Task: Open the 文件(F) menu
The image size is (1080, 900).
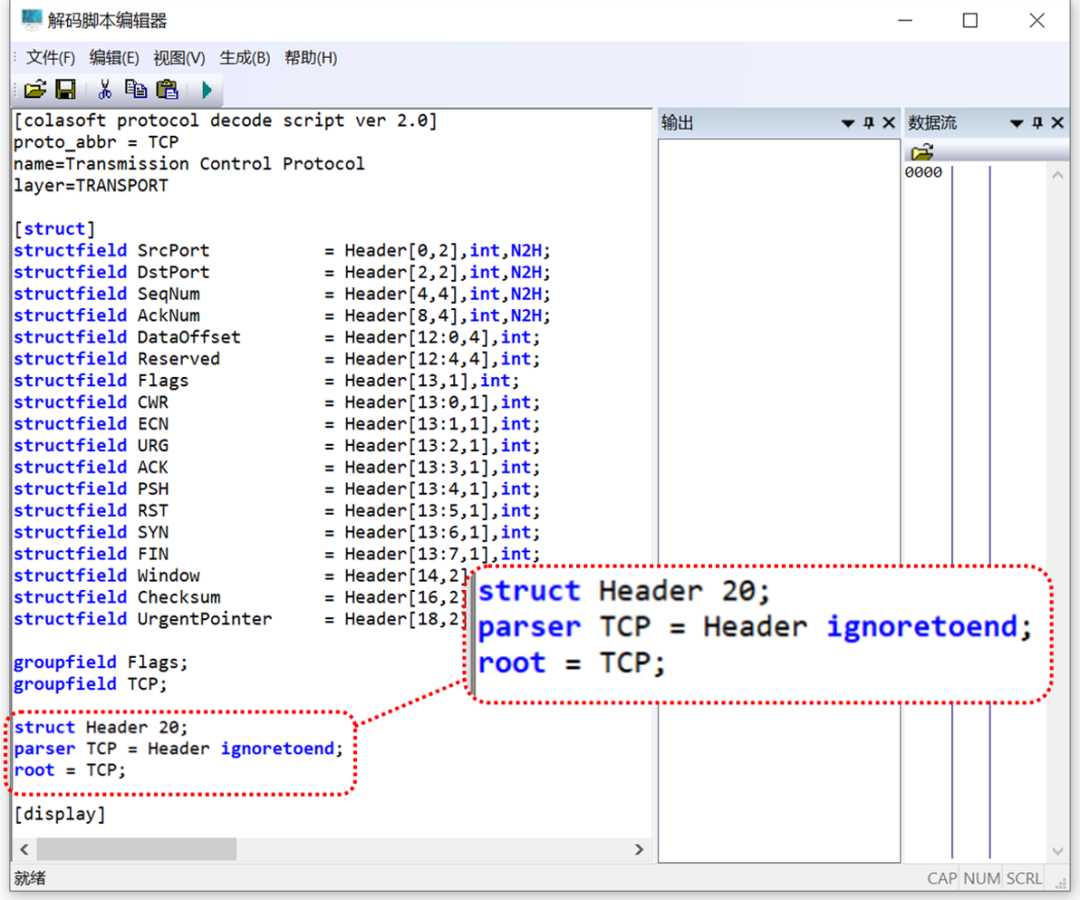Action: pyautogui.click(x=50, y=58)
